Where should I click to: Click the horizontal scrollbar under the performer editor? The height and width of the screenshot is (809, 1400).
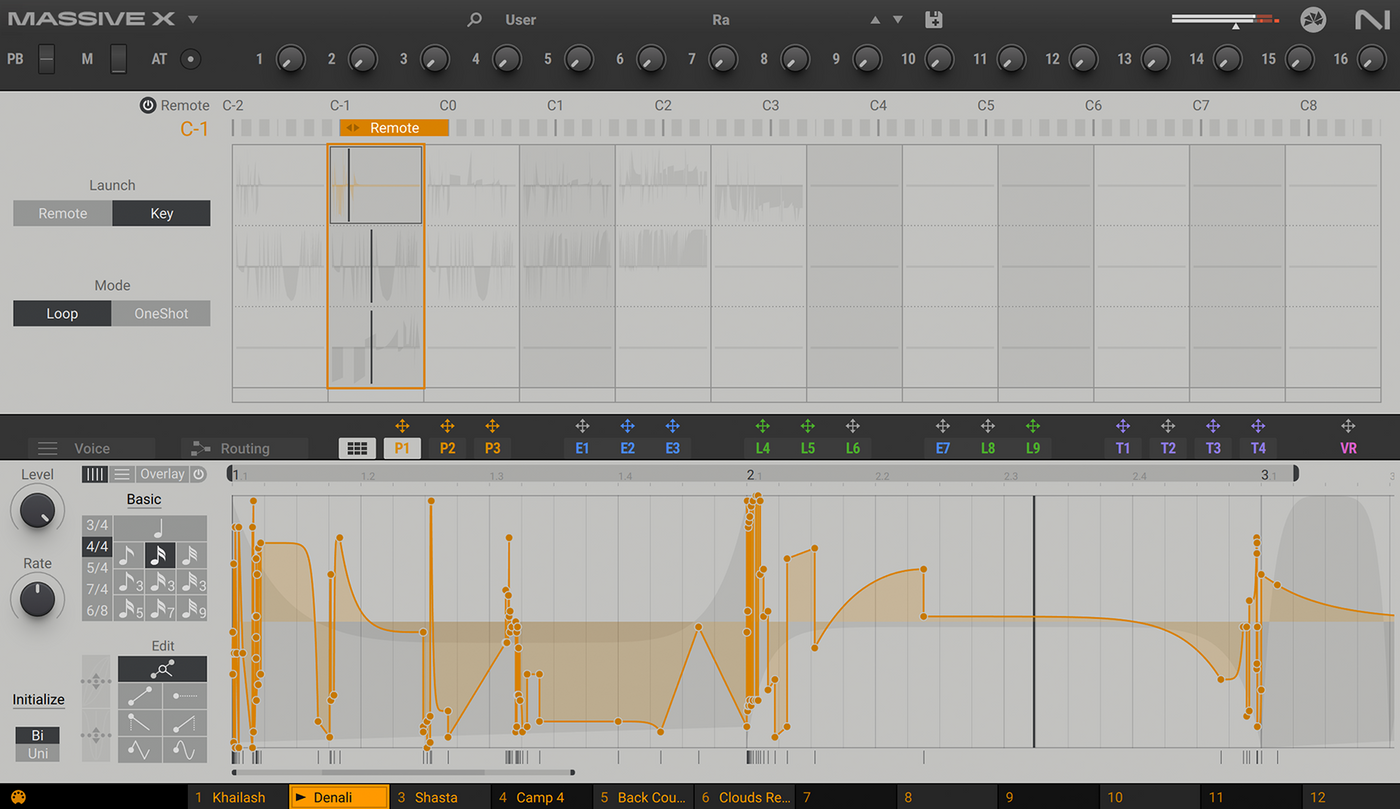(x=403, y=772)
